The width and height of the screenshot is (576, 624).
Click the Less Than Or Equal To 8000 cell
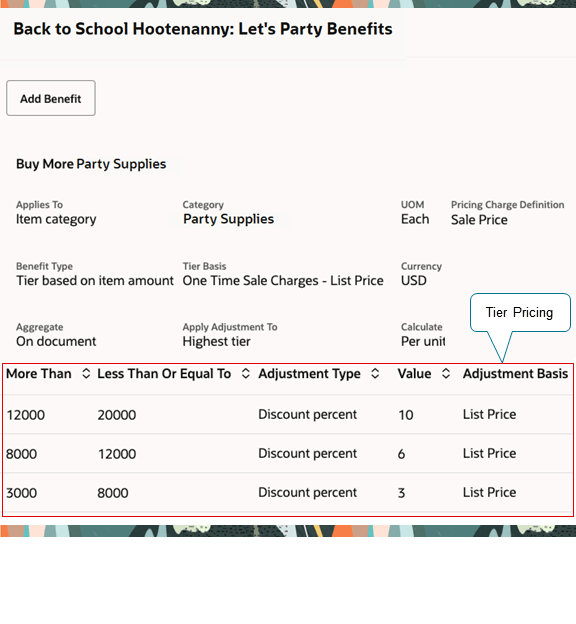(x=113, y=493)
